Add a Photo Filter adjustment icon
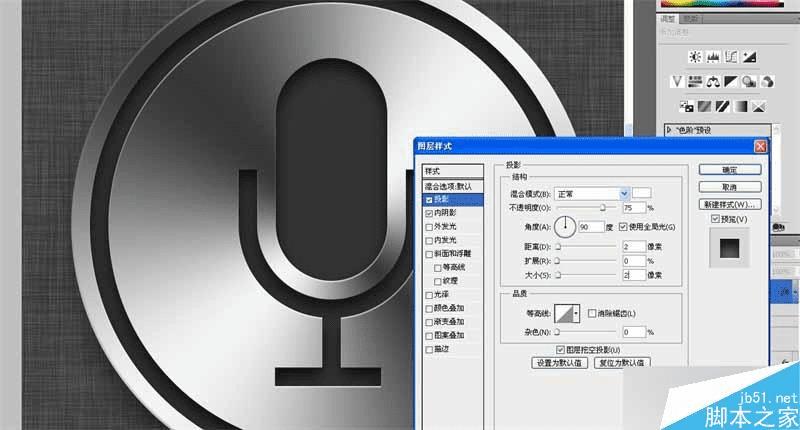Image resolution: width=800 pixels, height=430 pixels. [x=749, y=82]
